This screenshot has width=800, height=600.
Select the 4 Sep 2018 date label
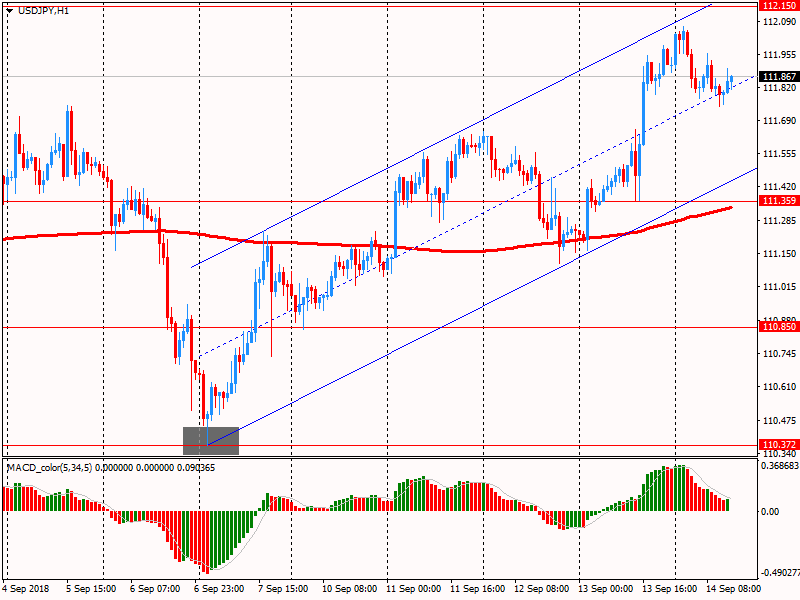(26, 589)
